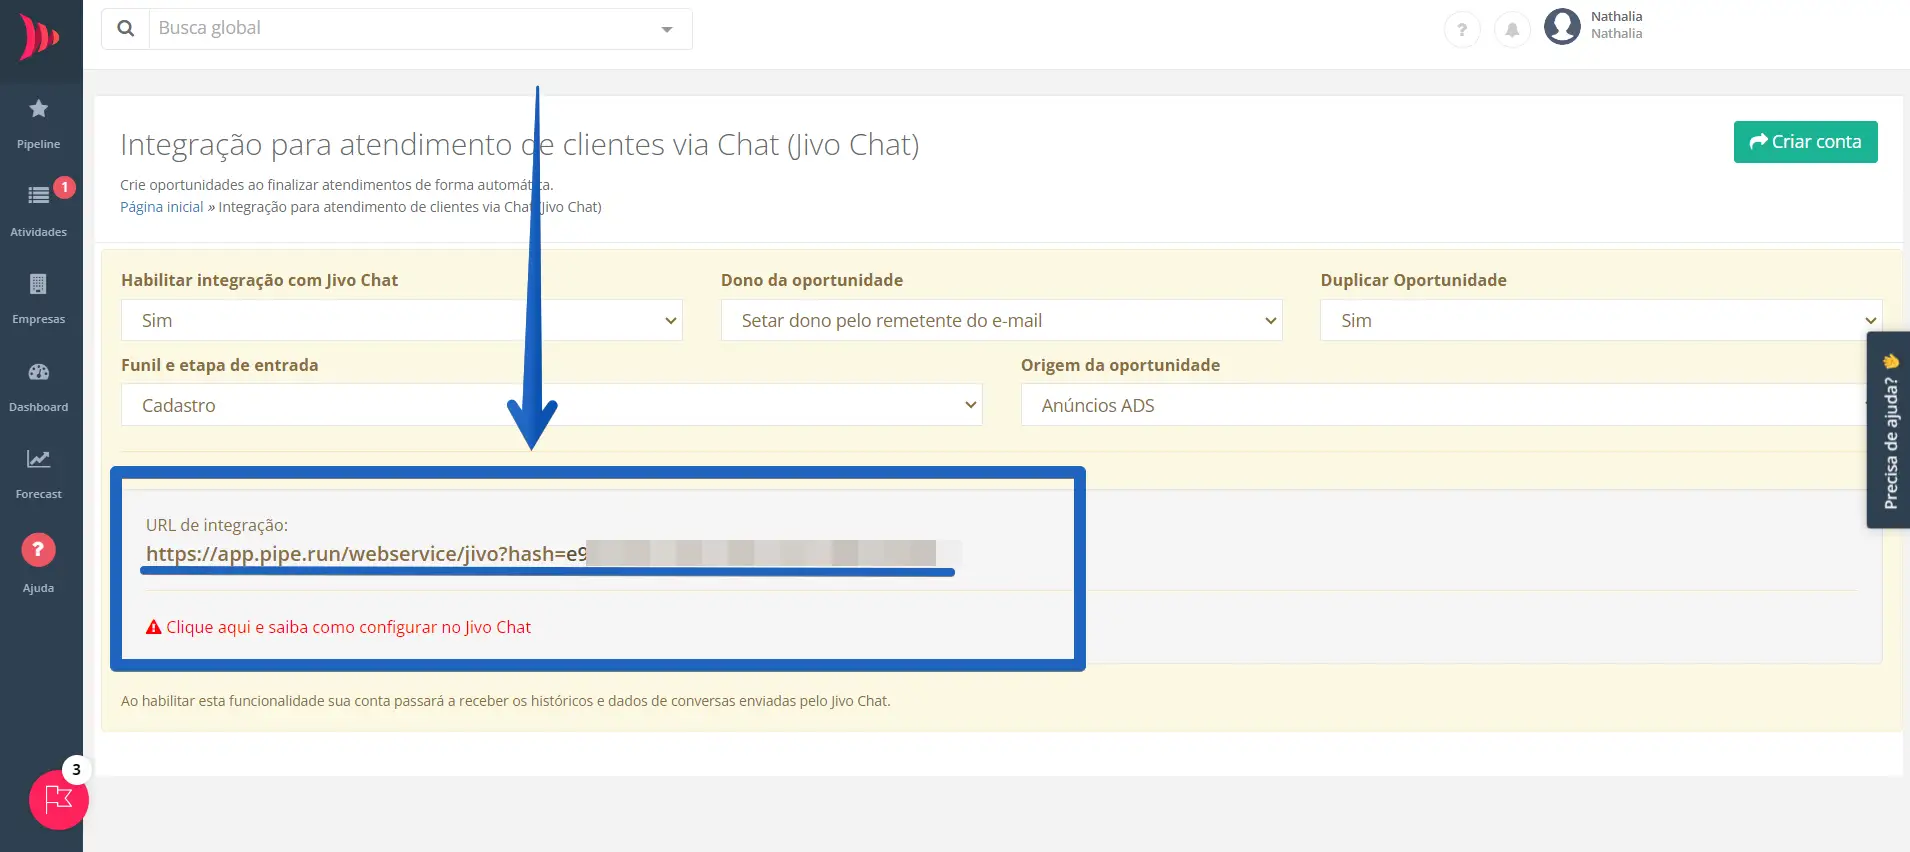Click the red Ajuda question icon
1910x852 pixels.
click(38, 549)
